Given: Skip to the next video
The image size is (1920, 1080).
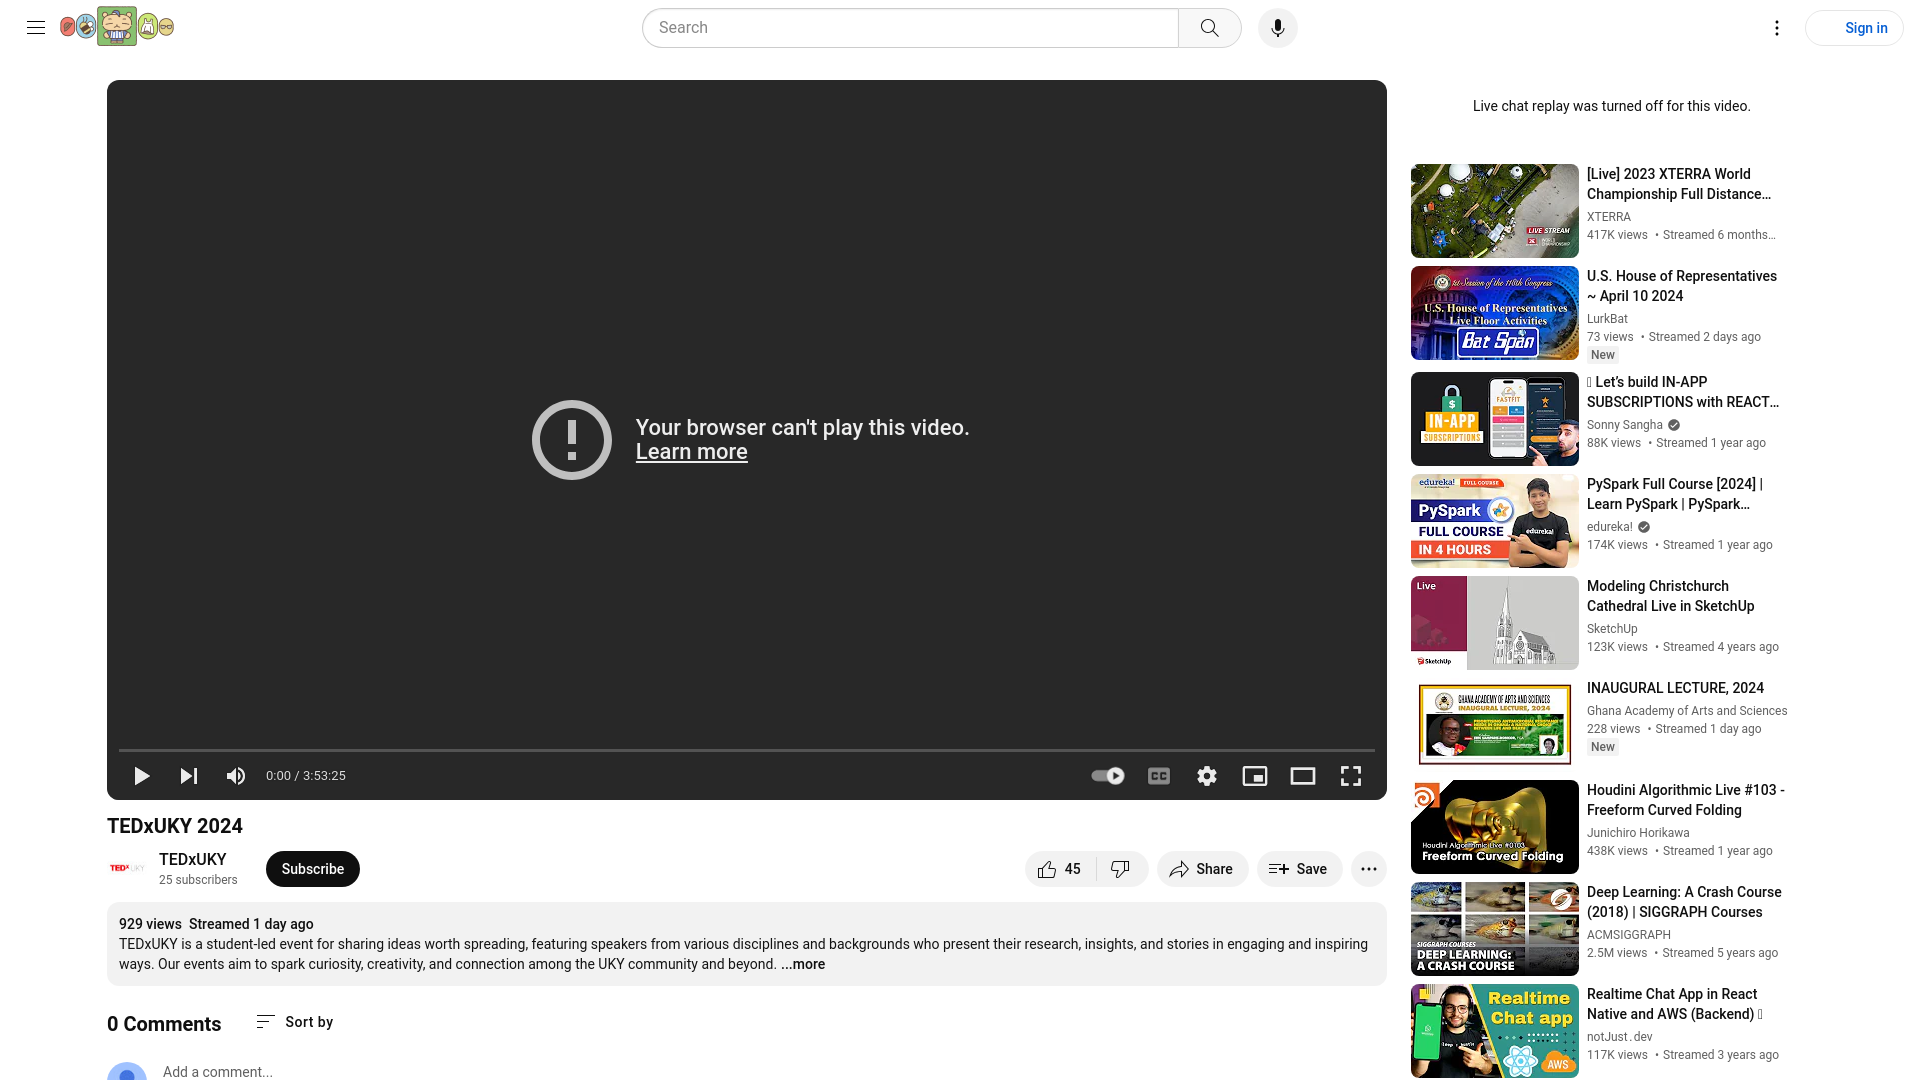Looking at the screenshot, I should (x=188, y=776).
